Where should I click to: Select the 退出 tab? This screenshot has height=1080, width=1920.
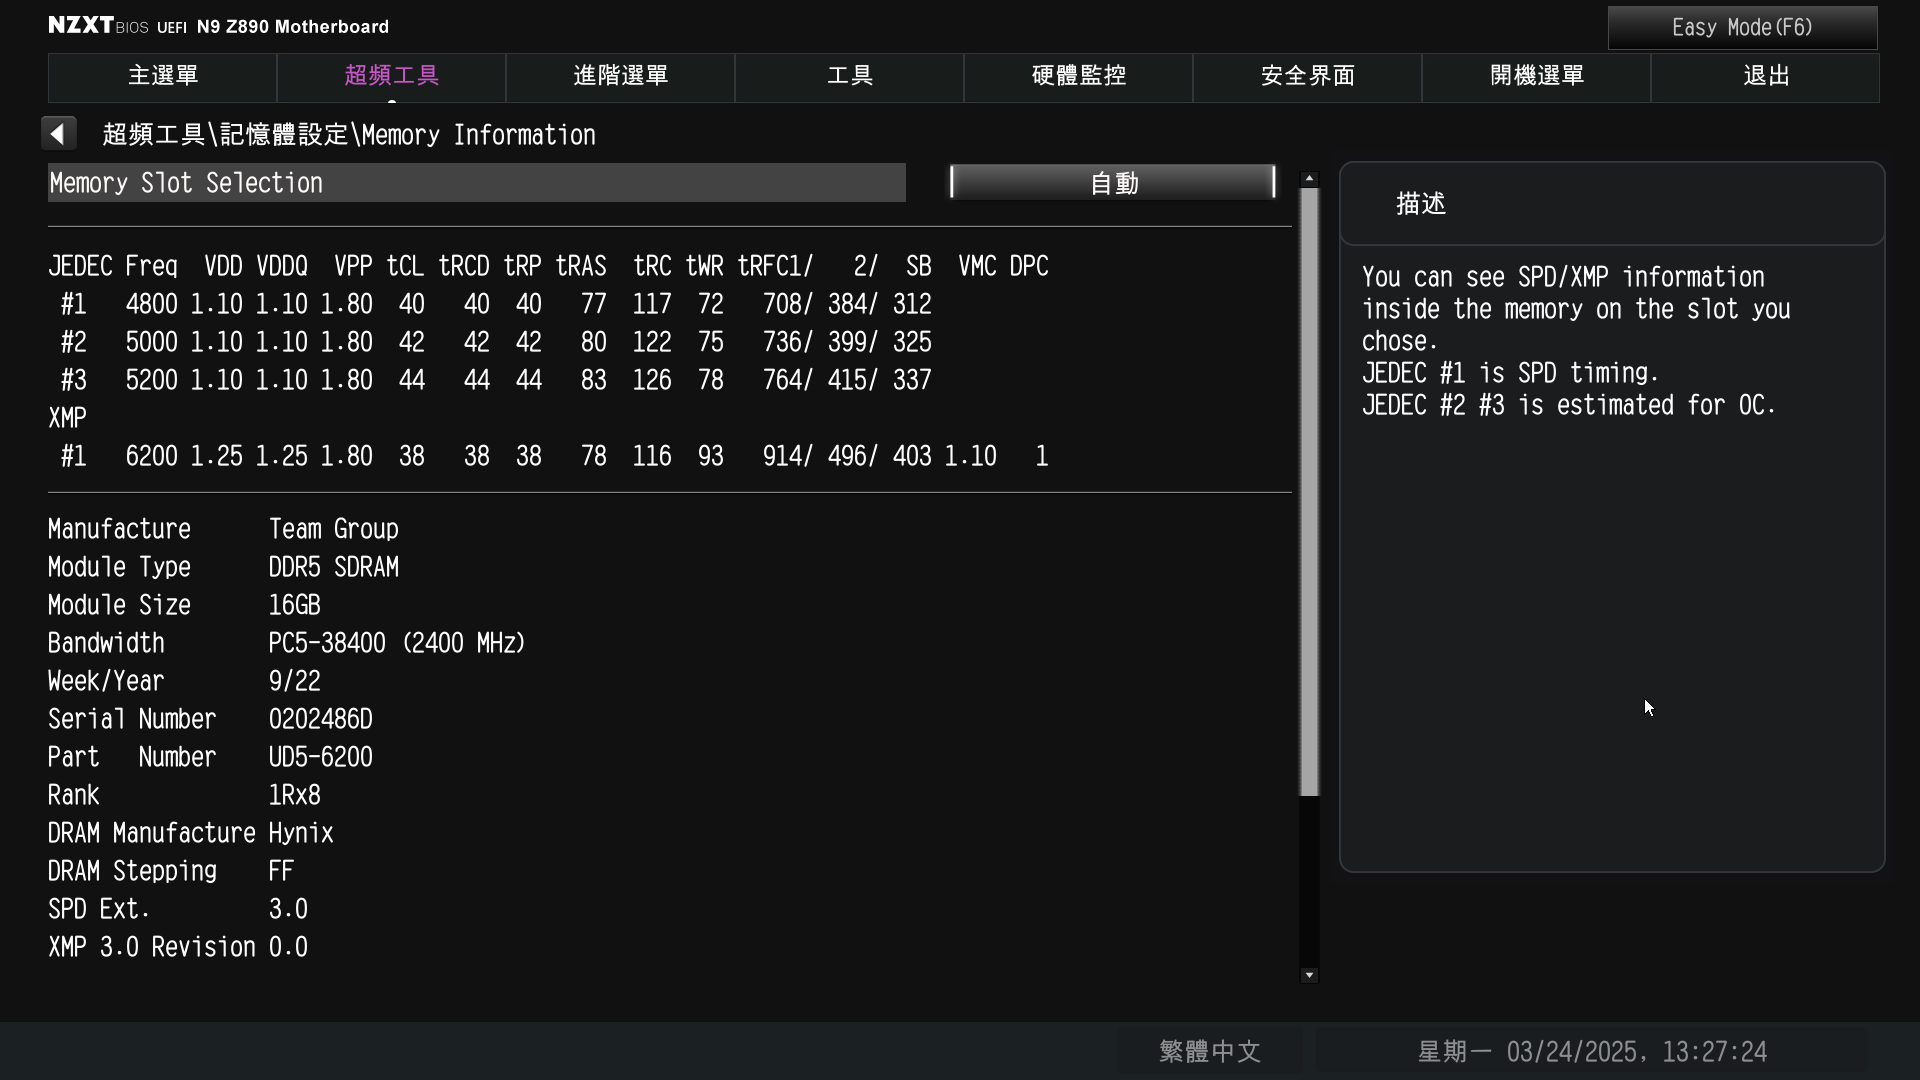pyautogui.click(x=1765, y=77)
